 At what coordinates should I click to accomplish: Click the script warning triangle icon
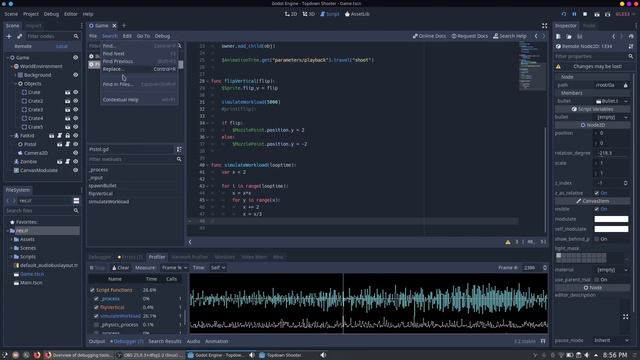point(508,242)
